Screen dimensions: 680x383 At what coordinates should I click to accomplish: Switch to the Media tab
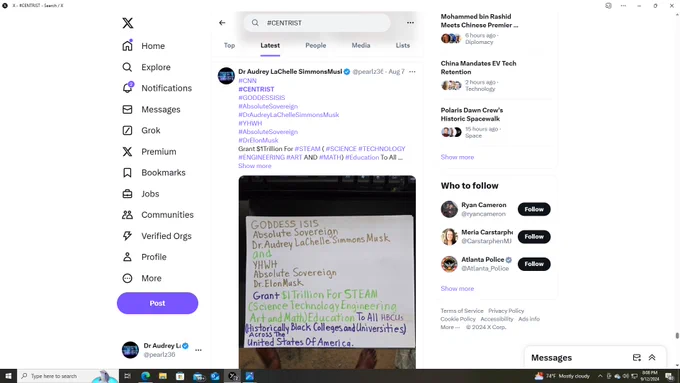point(361,46)
